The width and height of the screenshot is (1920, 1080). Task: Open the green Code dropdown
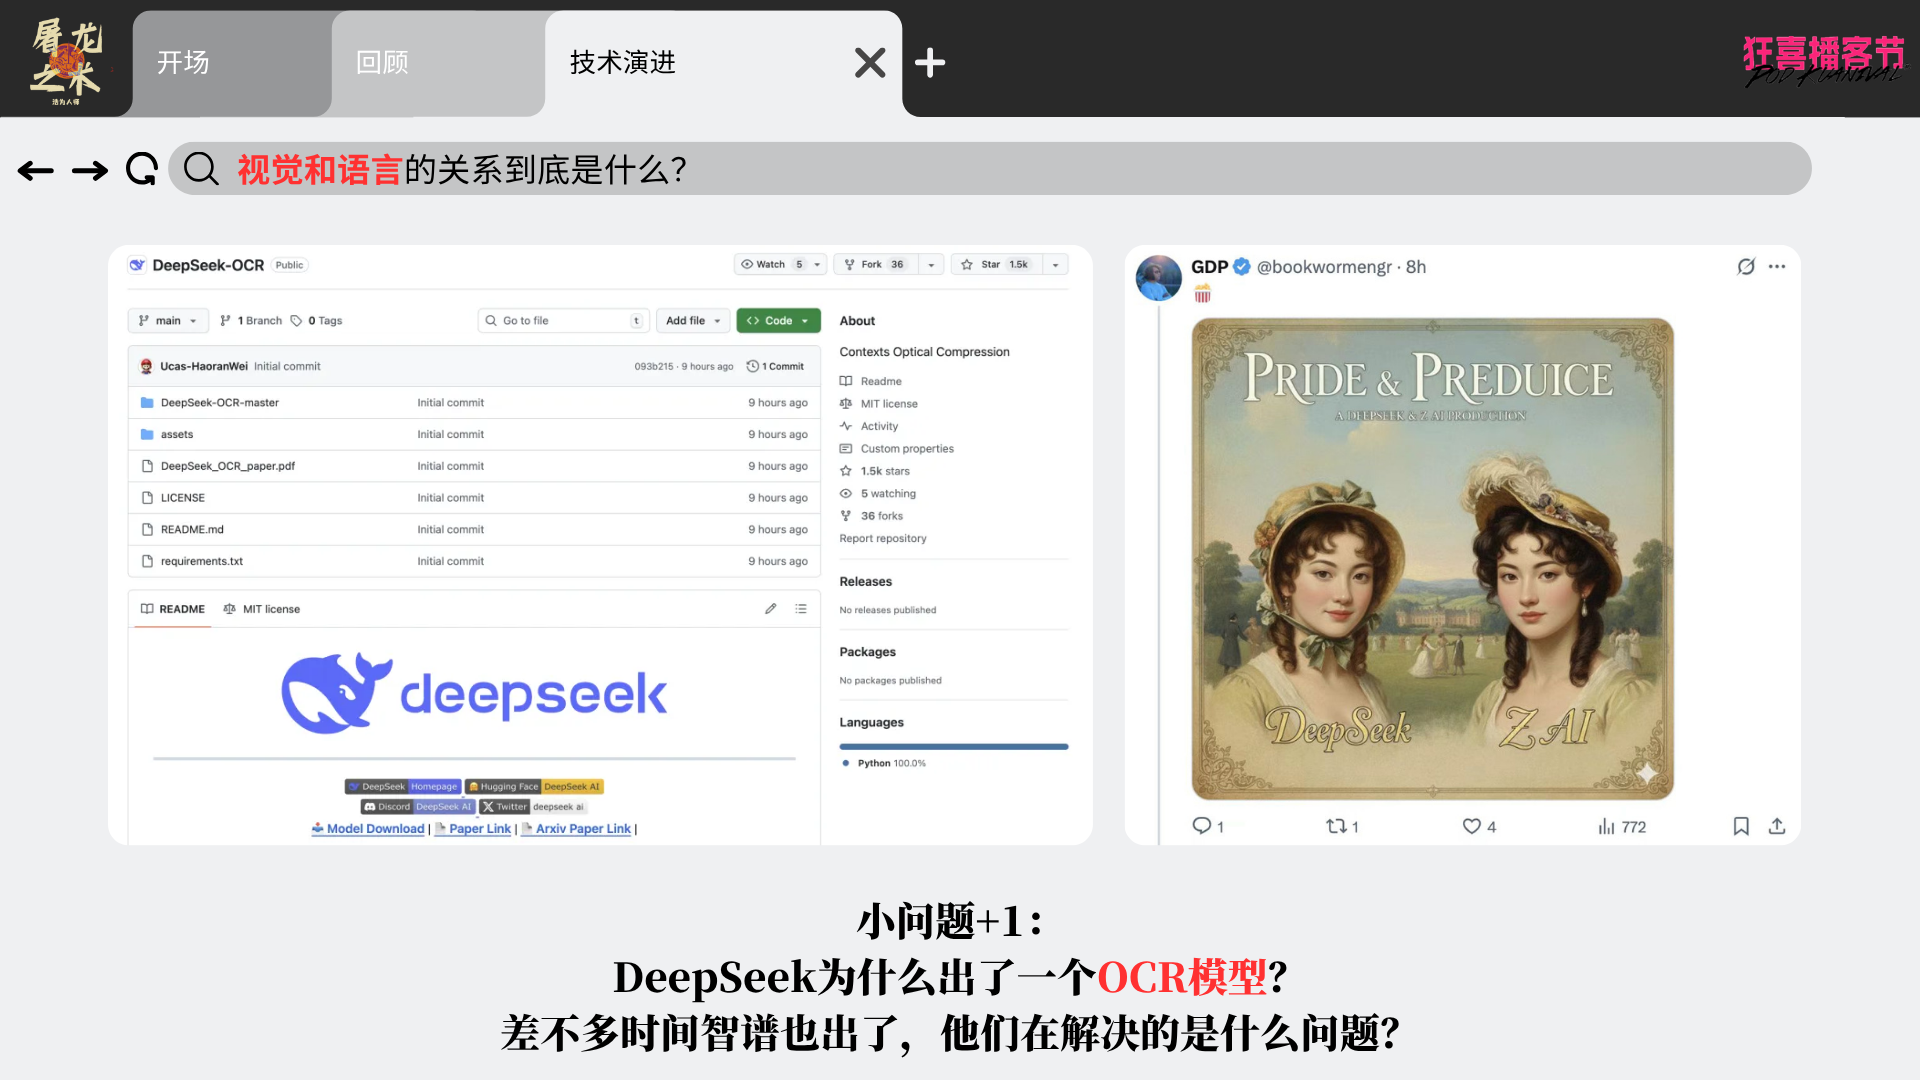[778, 321]
